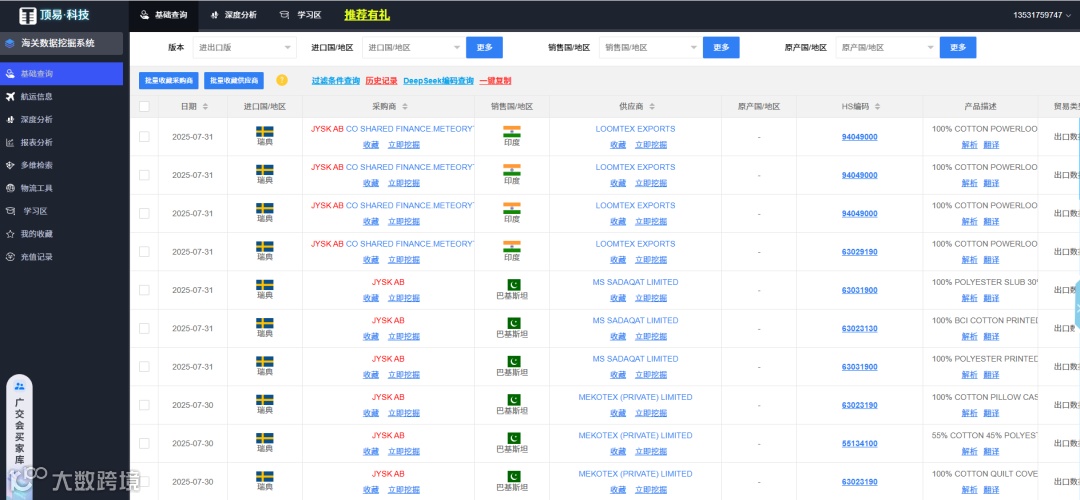Click 批量收藏供应商 button
Image resolution: width=1080 pixels, height=500 pixels.
coord(234,81)
